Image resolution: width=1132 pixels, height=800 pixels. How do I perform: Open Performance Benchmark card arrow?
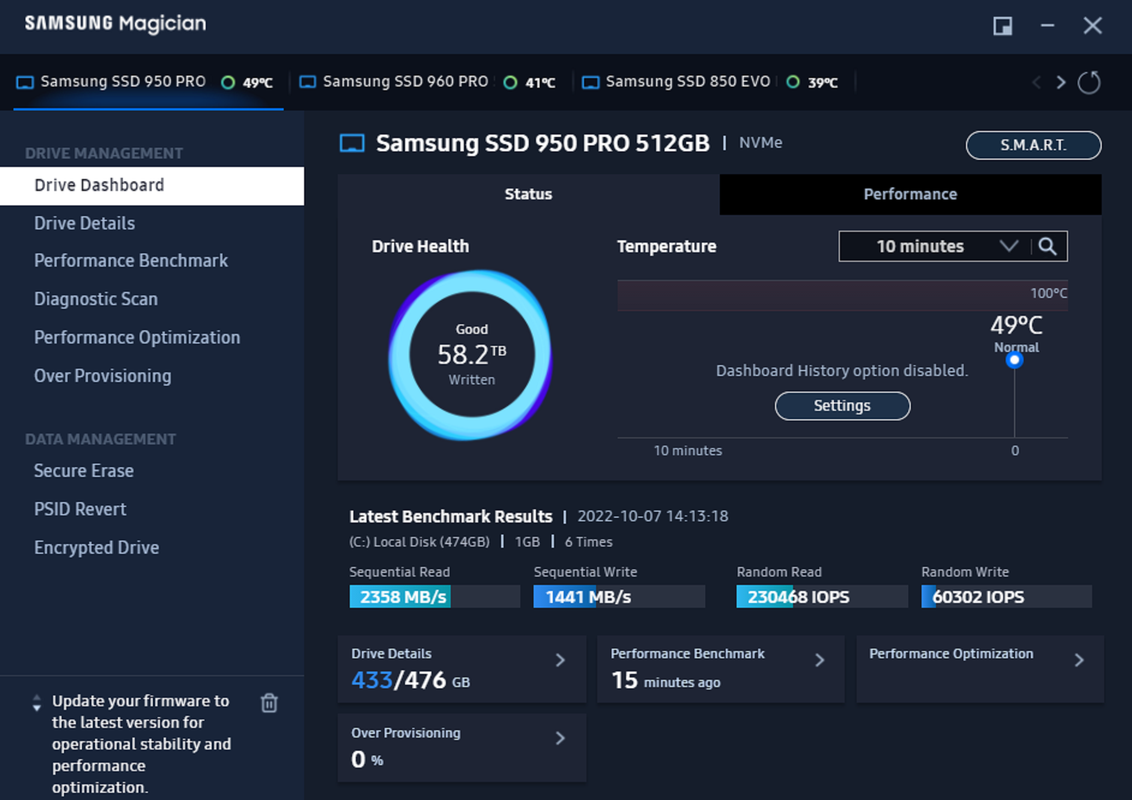(x=819, y=660)
